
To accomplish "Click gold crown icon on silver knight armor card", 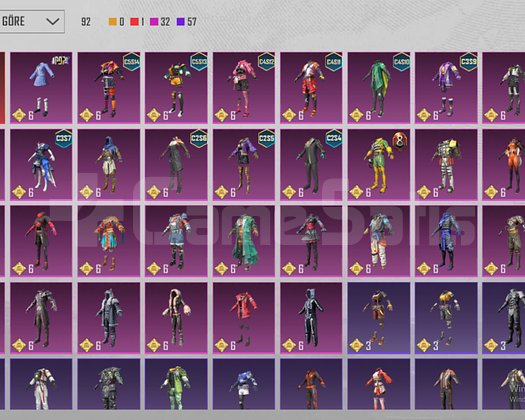I will 424,192.
